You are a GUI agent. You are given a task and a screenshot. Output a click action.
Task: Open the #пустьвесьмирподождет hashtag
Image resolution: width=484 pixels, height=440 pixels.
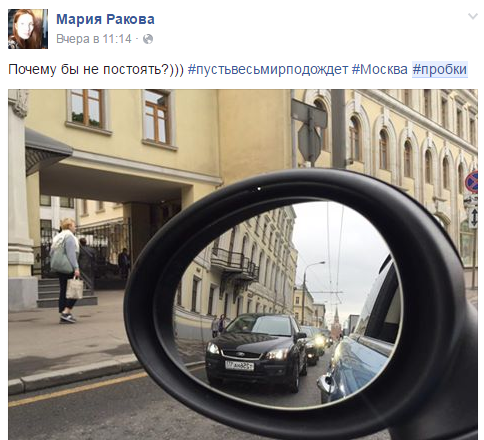coord(268,69)
